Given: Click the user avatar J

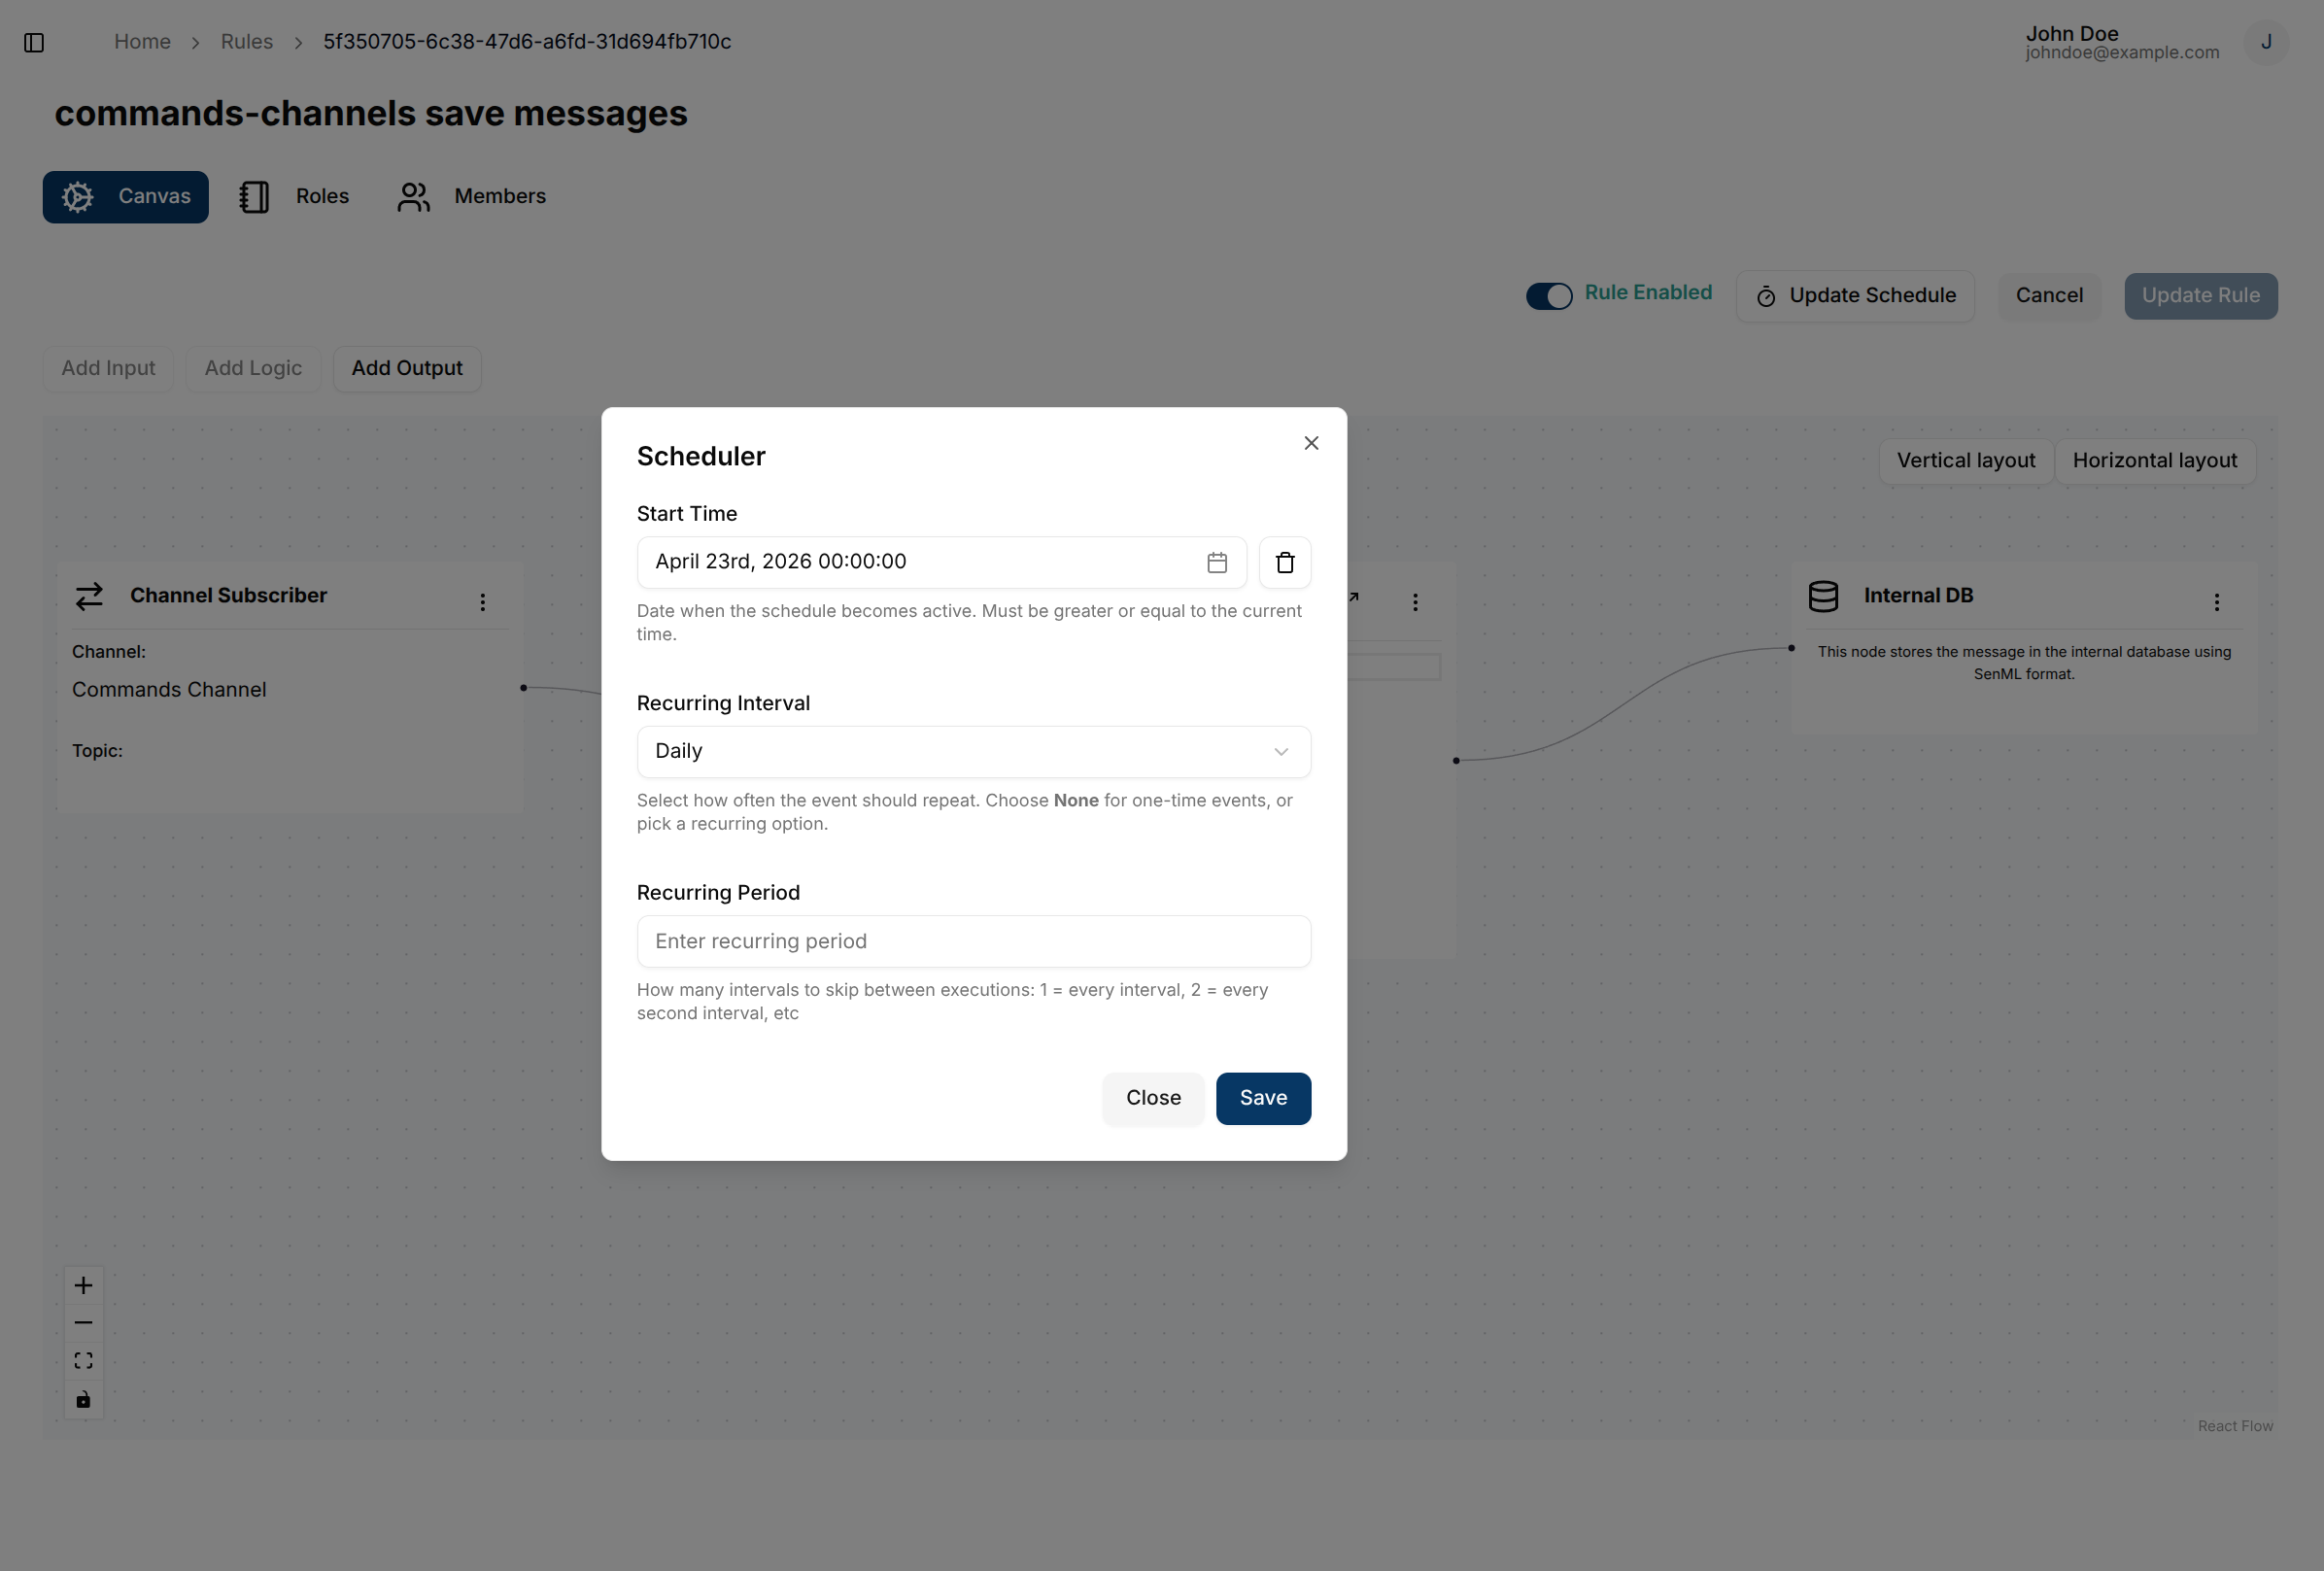Looking at the screenshot, I should tap(2265, 42).
